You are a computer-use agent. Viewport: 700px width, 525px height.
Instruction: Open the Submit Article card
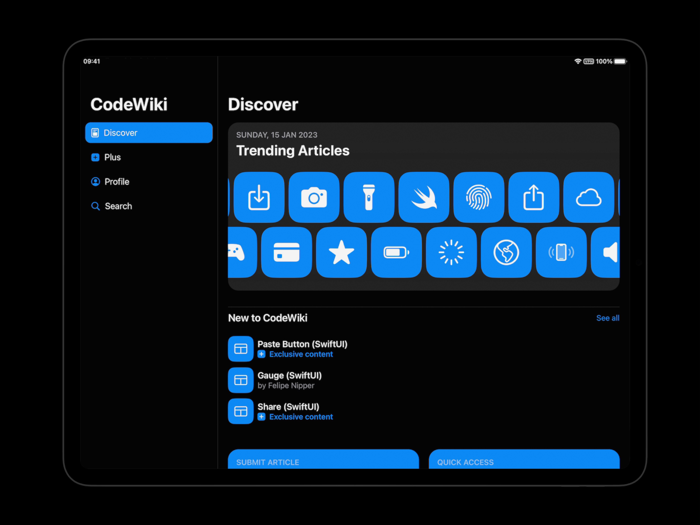click(x=323, y=459)
